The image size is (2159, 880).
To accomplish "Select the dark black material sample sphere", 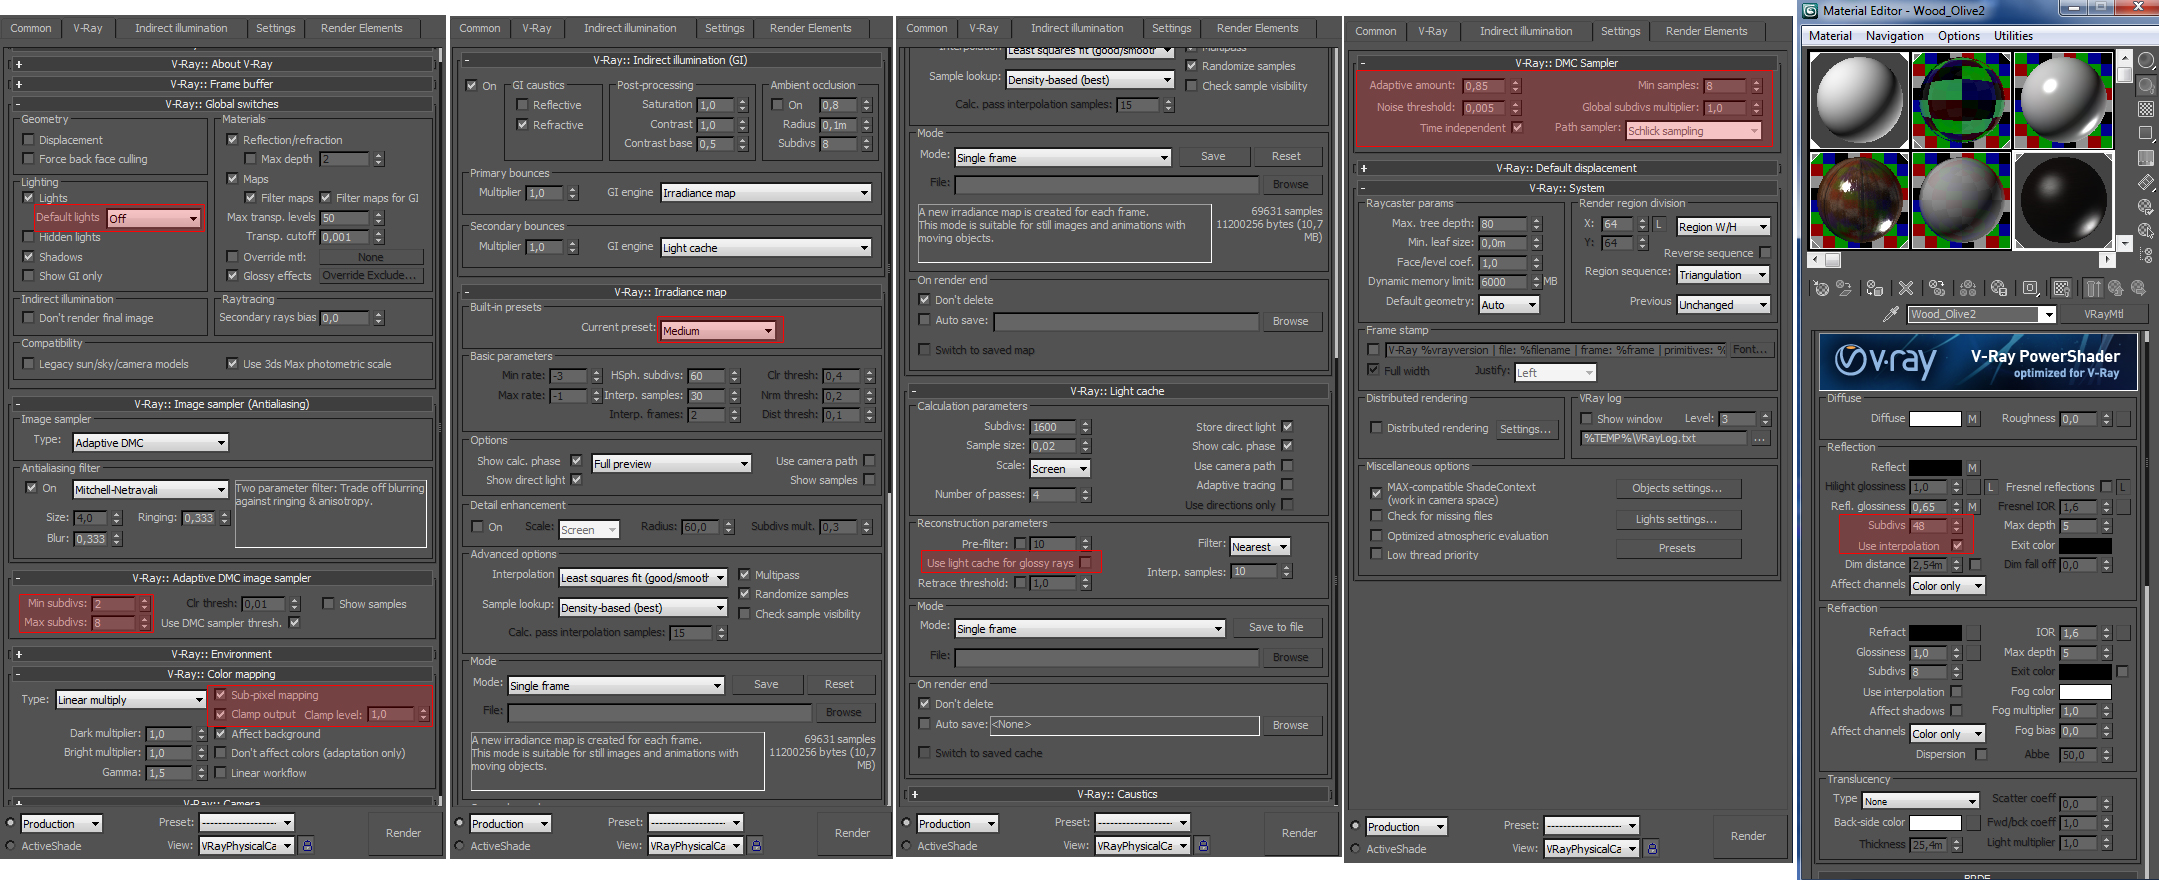I will (2061, 199).
